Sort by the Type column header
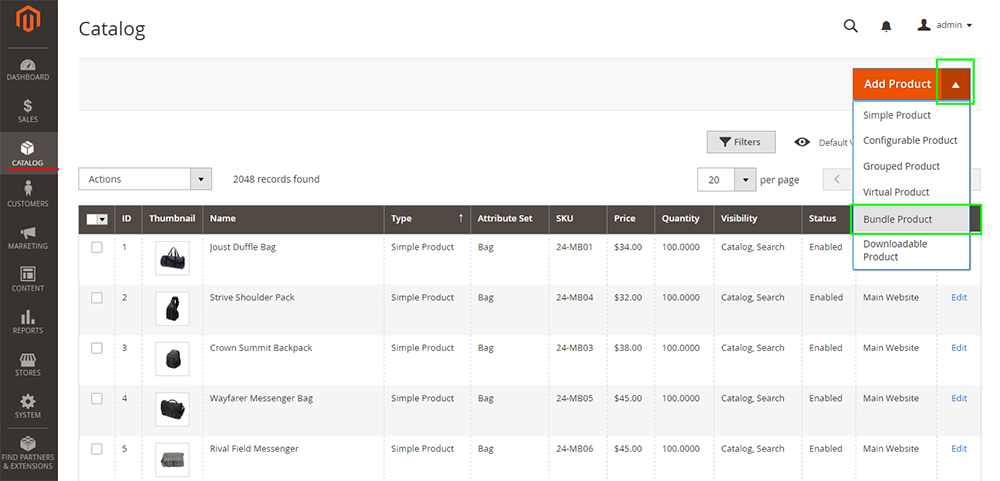 pos(427,219)
